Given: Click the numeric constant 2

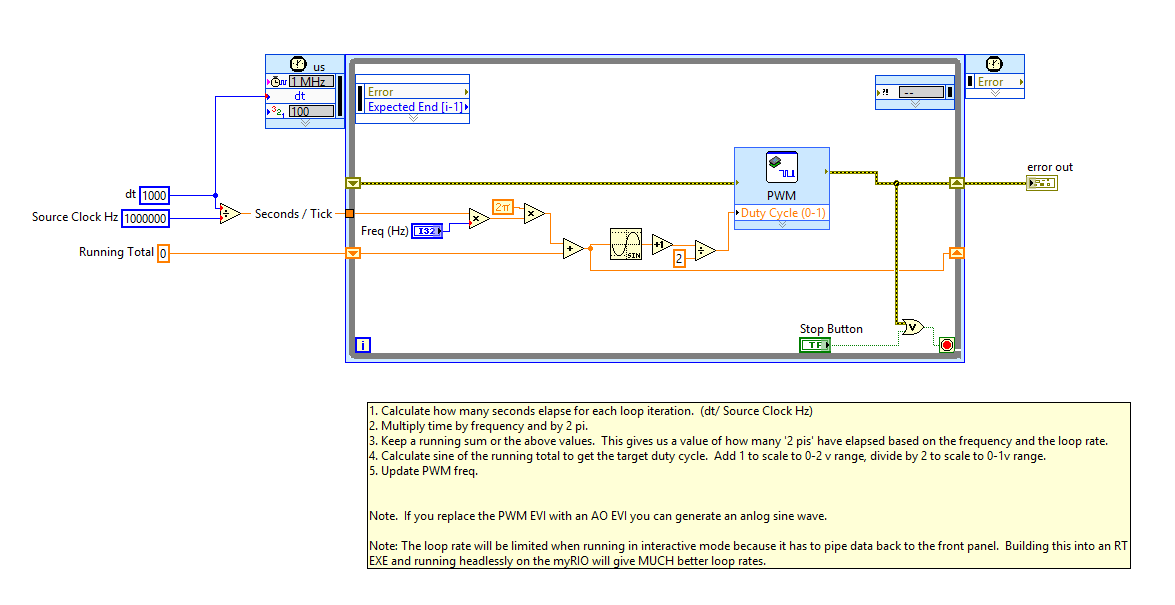Looking at the screenshot, I should (679, 259).
